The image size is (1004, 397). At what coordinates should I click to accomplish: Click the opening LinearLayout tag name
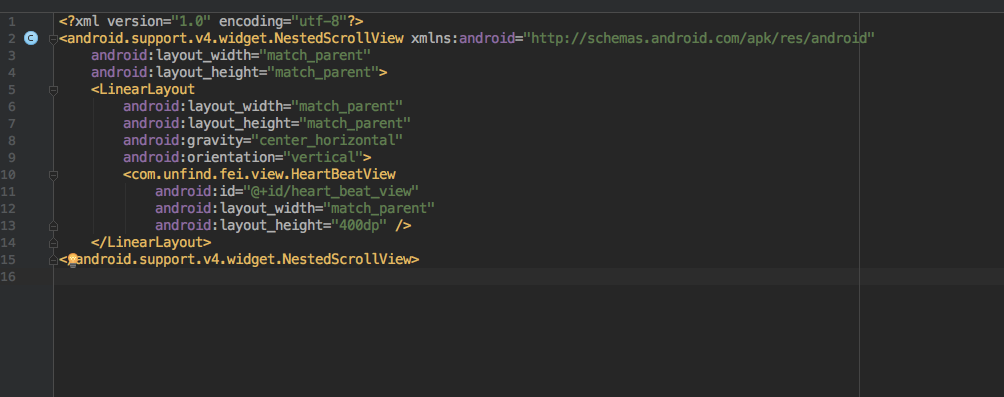coord(147,90)
